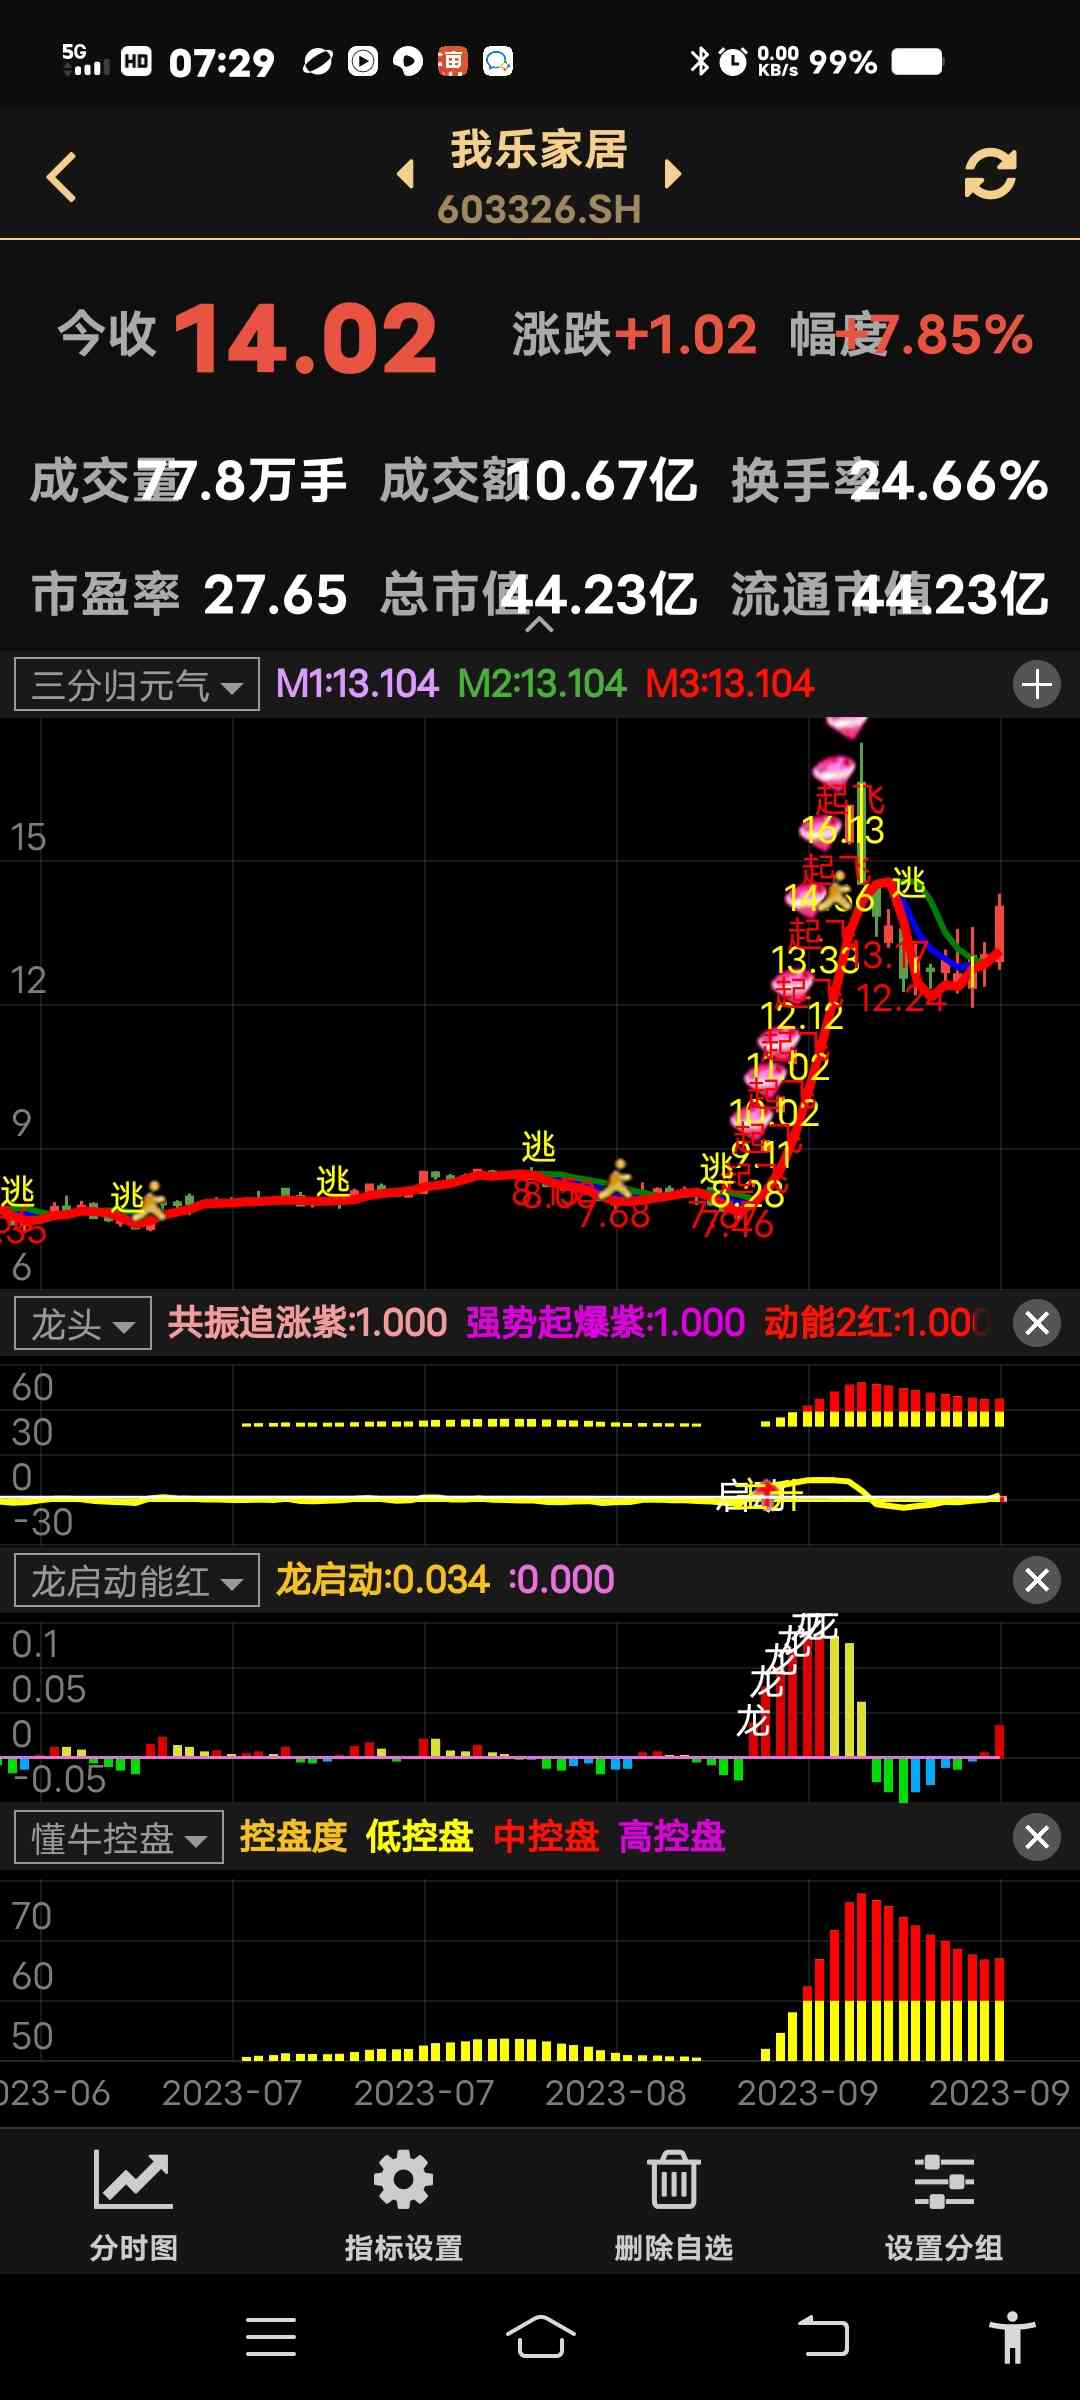Tap the turnover value 10.67亿

[603, 481]
